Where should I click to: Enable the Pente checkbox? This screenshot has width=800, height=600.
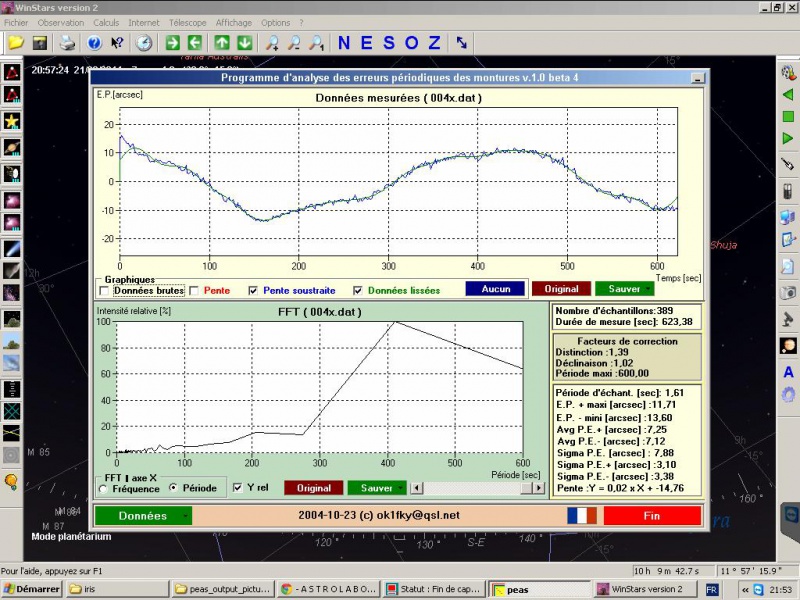(x=194, y=291)
